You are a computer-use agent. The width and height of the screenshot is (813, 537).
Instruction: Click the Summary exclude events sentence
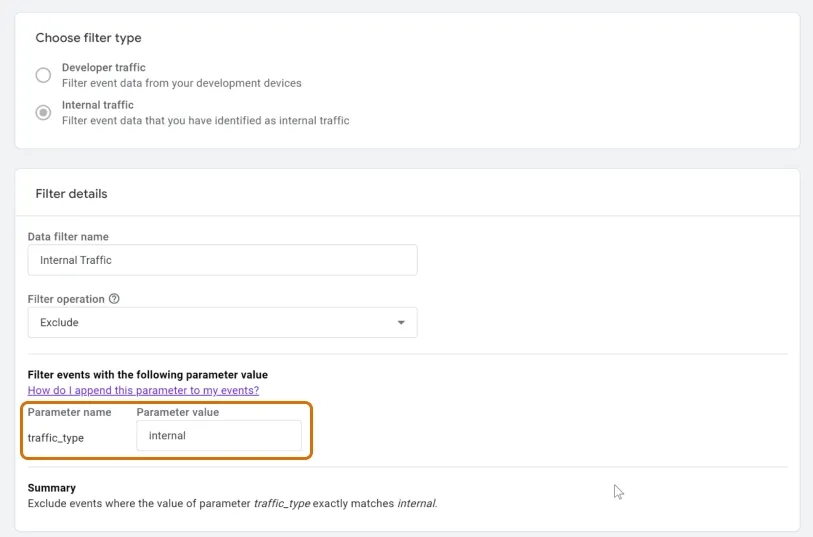[x=232, y=503]
